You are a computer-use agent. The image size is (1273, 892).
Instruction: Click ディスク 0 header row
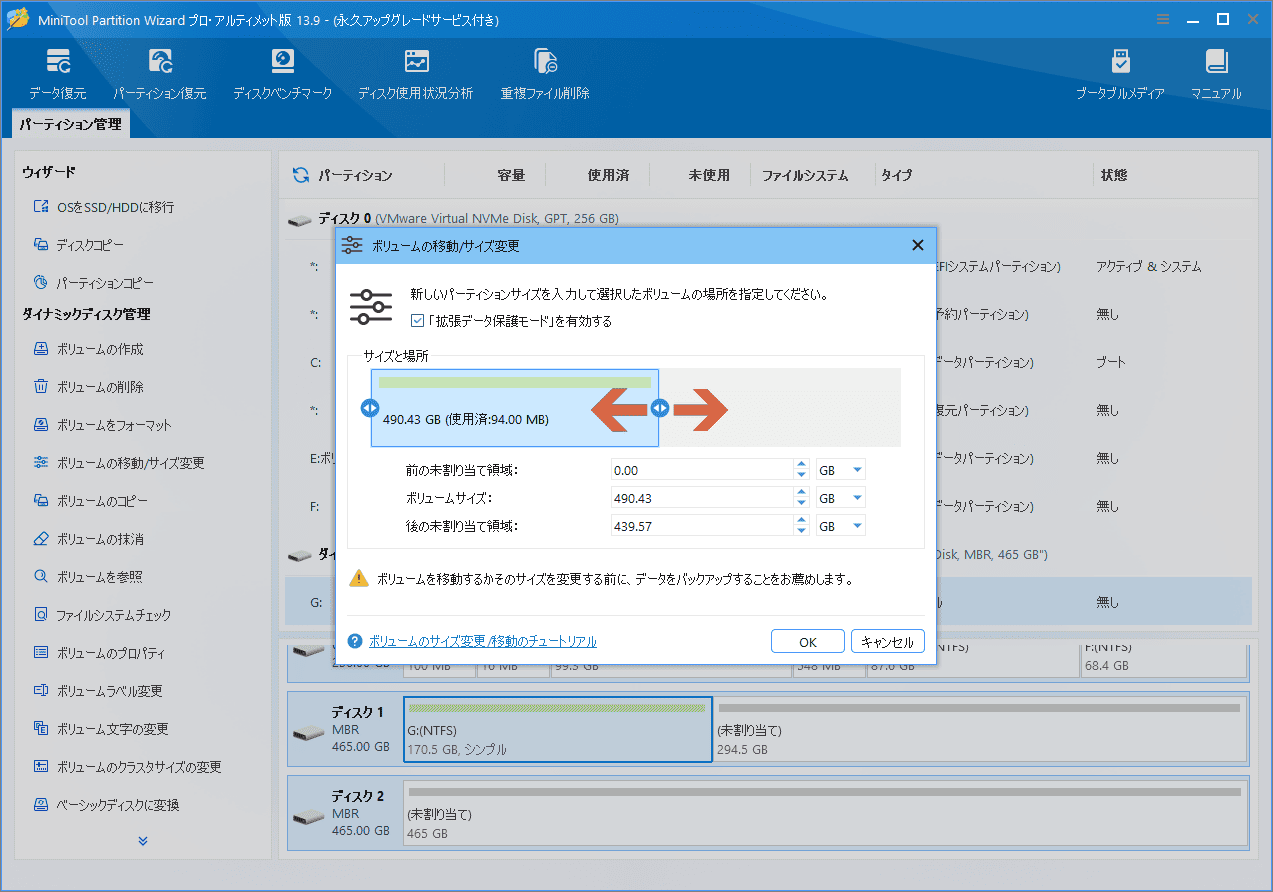click(x=768, y=218)
